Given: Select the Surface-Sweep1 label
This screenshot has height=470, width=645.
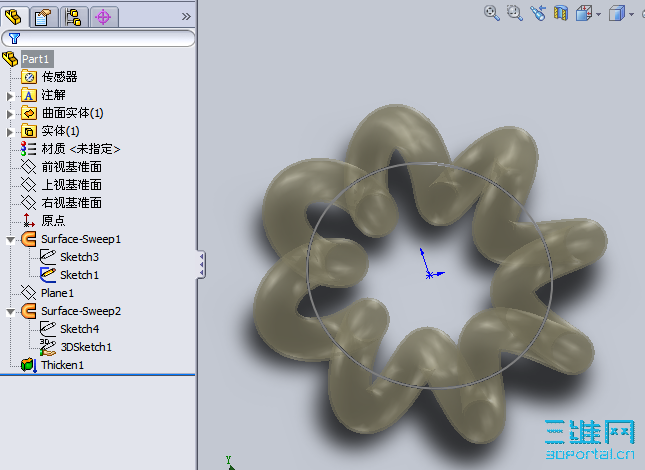Looking at the screenshot, I should click(81, 239).
